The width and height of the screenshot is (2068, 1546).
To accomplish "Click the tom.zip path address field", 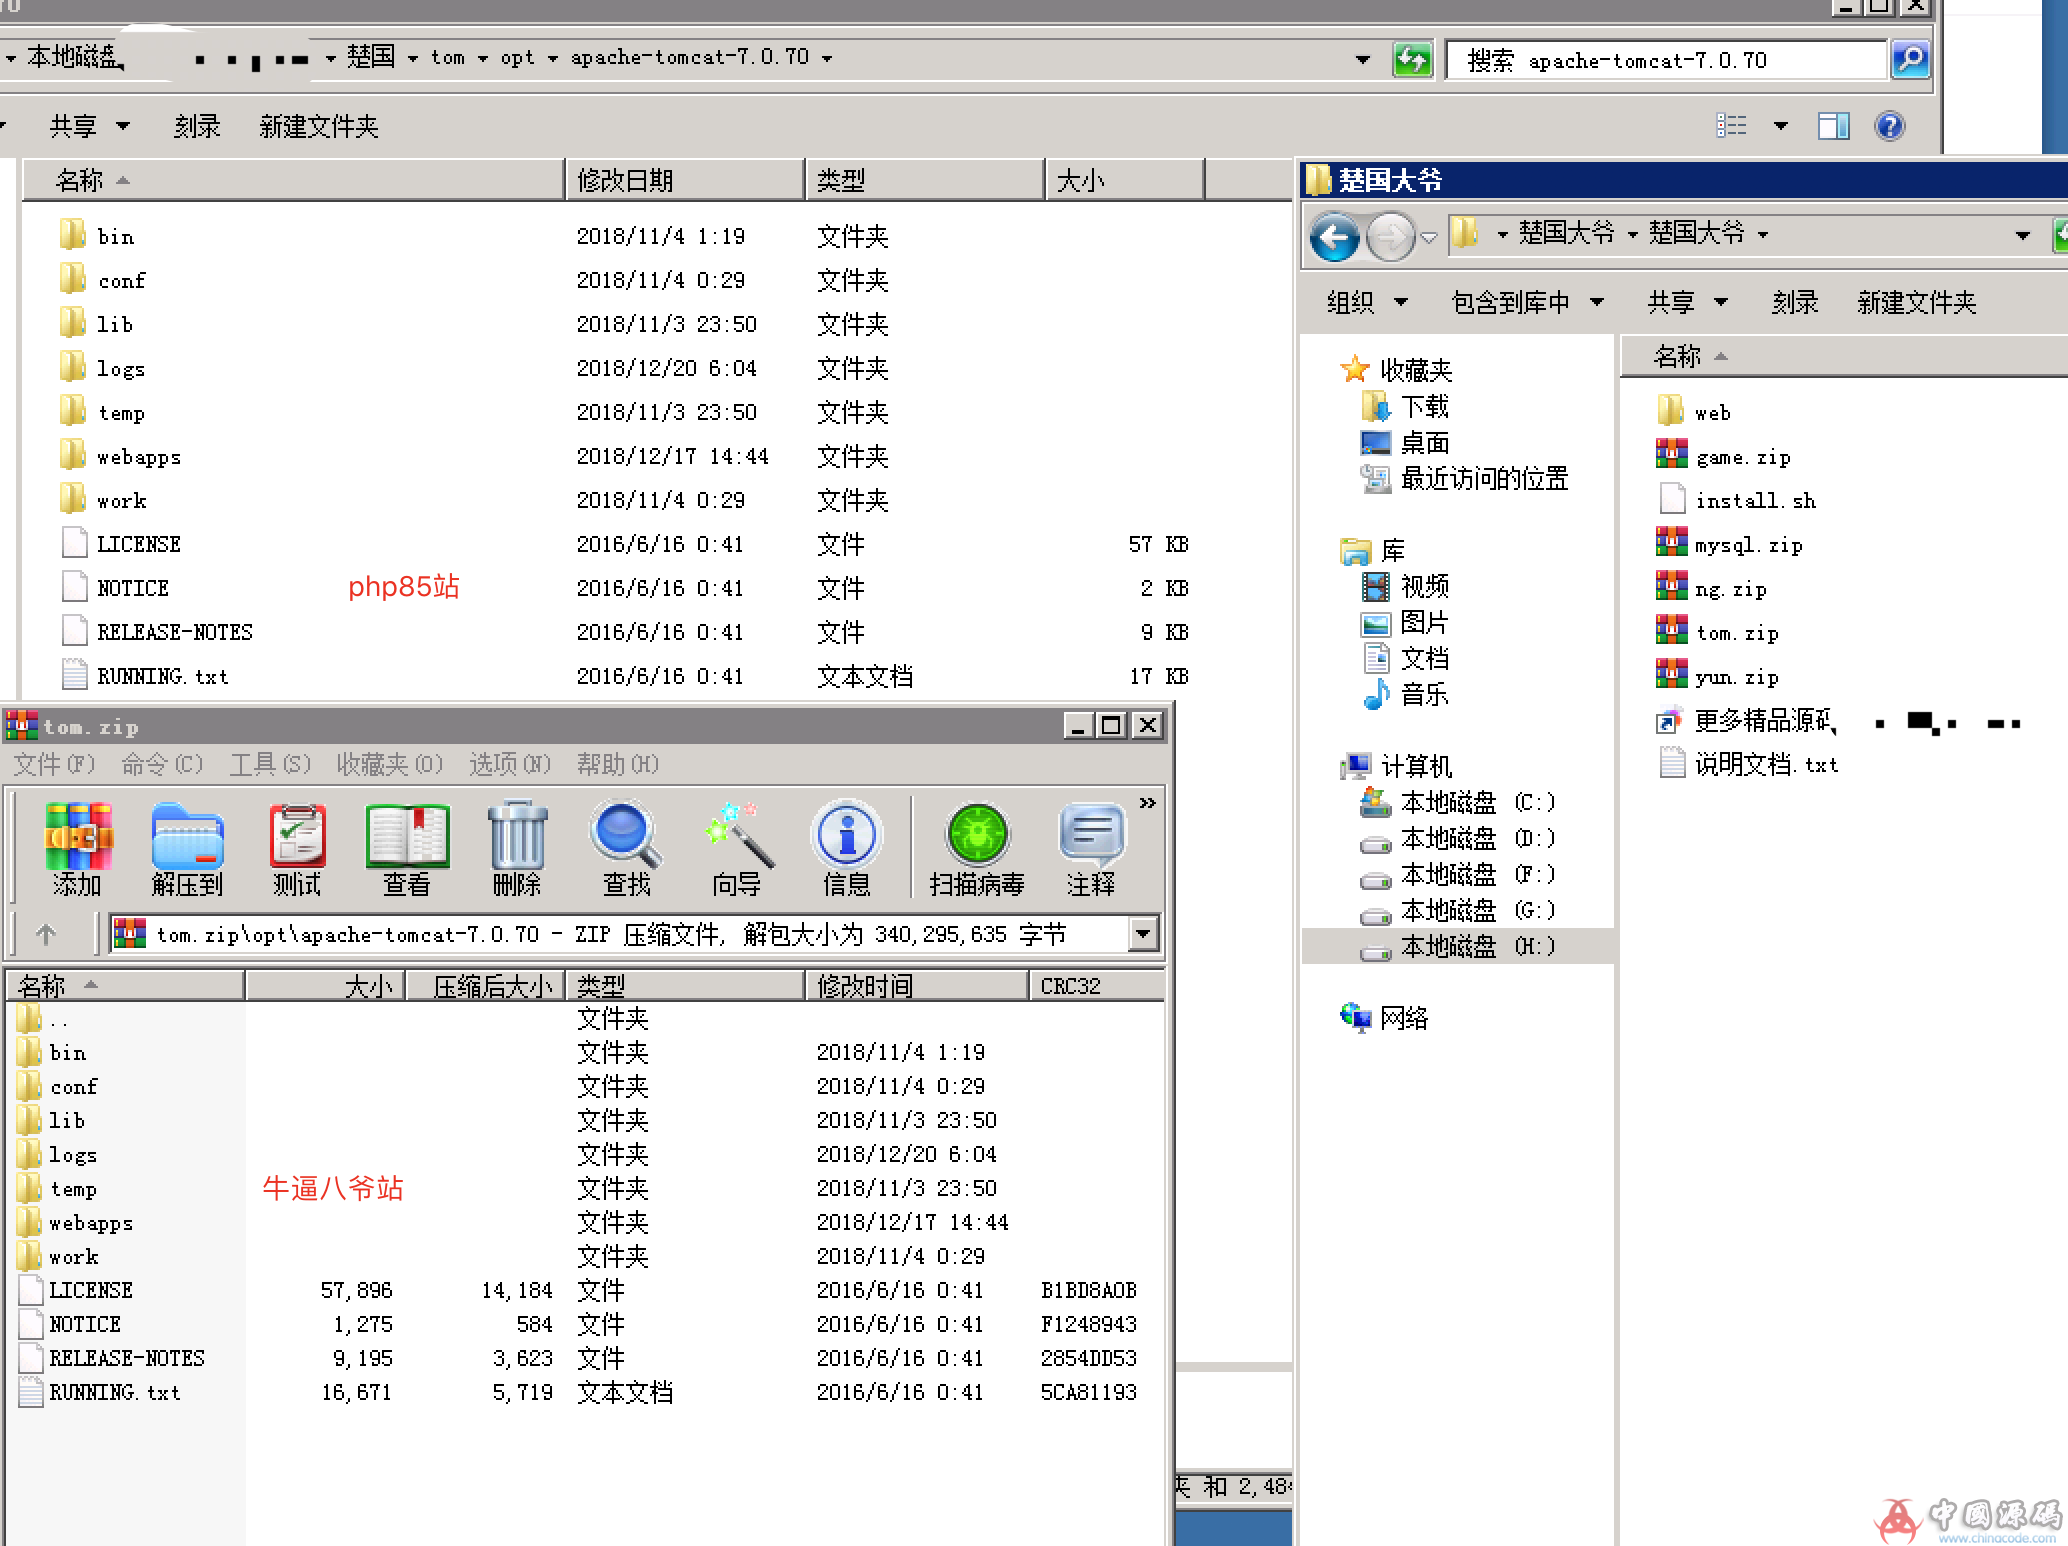I will [620, 935].
